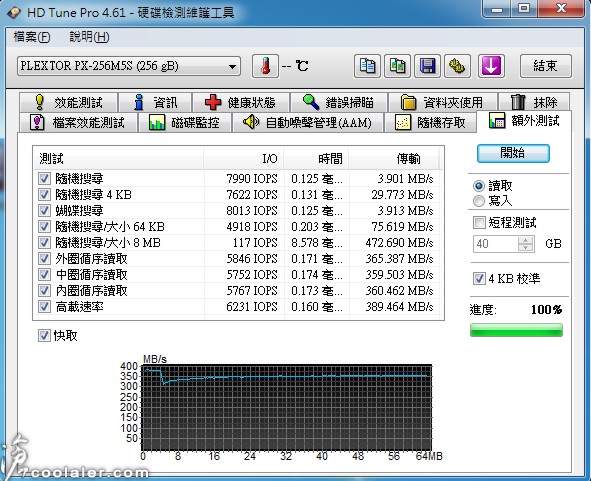
Task: Toggle the 快取 checkbox
Action: (44, 335)
